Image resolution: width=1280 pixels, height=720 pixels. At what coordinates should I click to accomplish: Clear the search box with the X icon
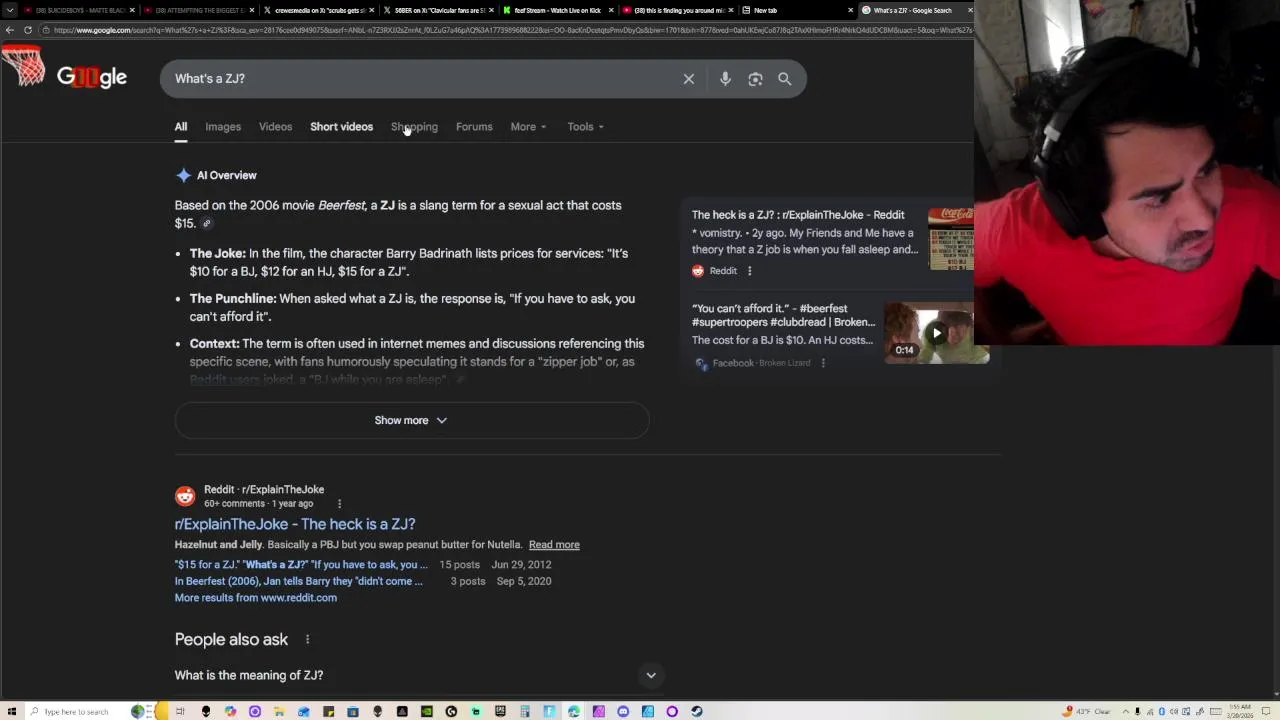(689, 79)
